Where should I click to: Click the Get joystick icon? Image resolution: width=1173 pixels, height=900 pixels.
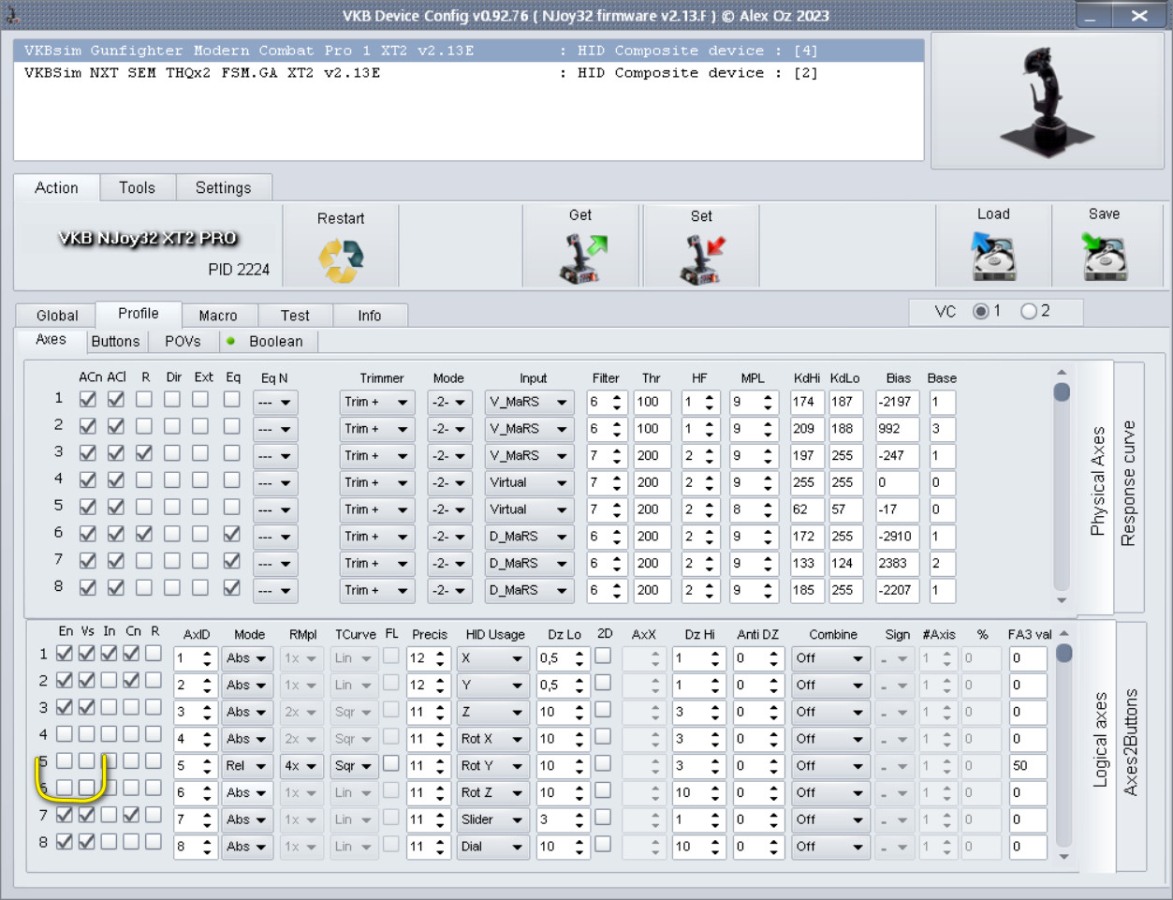[580, 258]
